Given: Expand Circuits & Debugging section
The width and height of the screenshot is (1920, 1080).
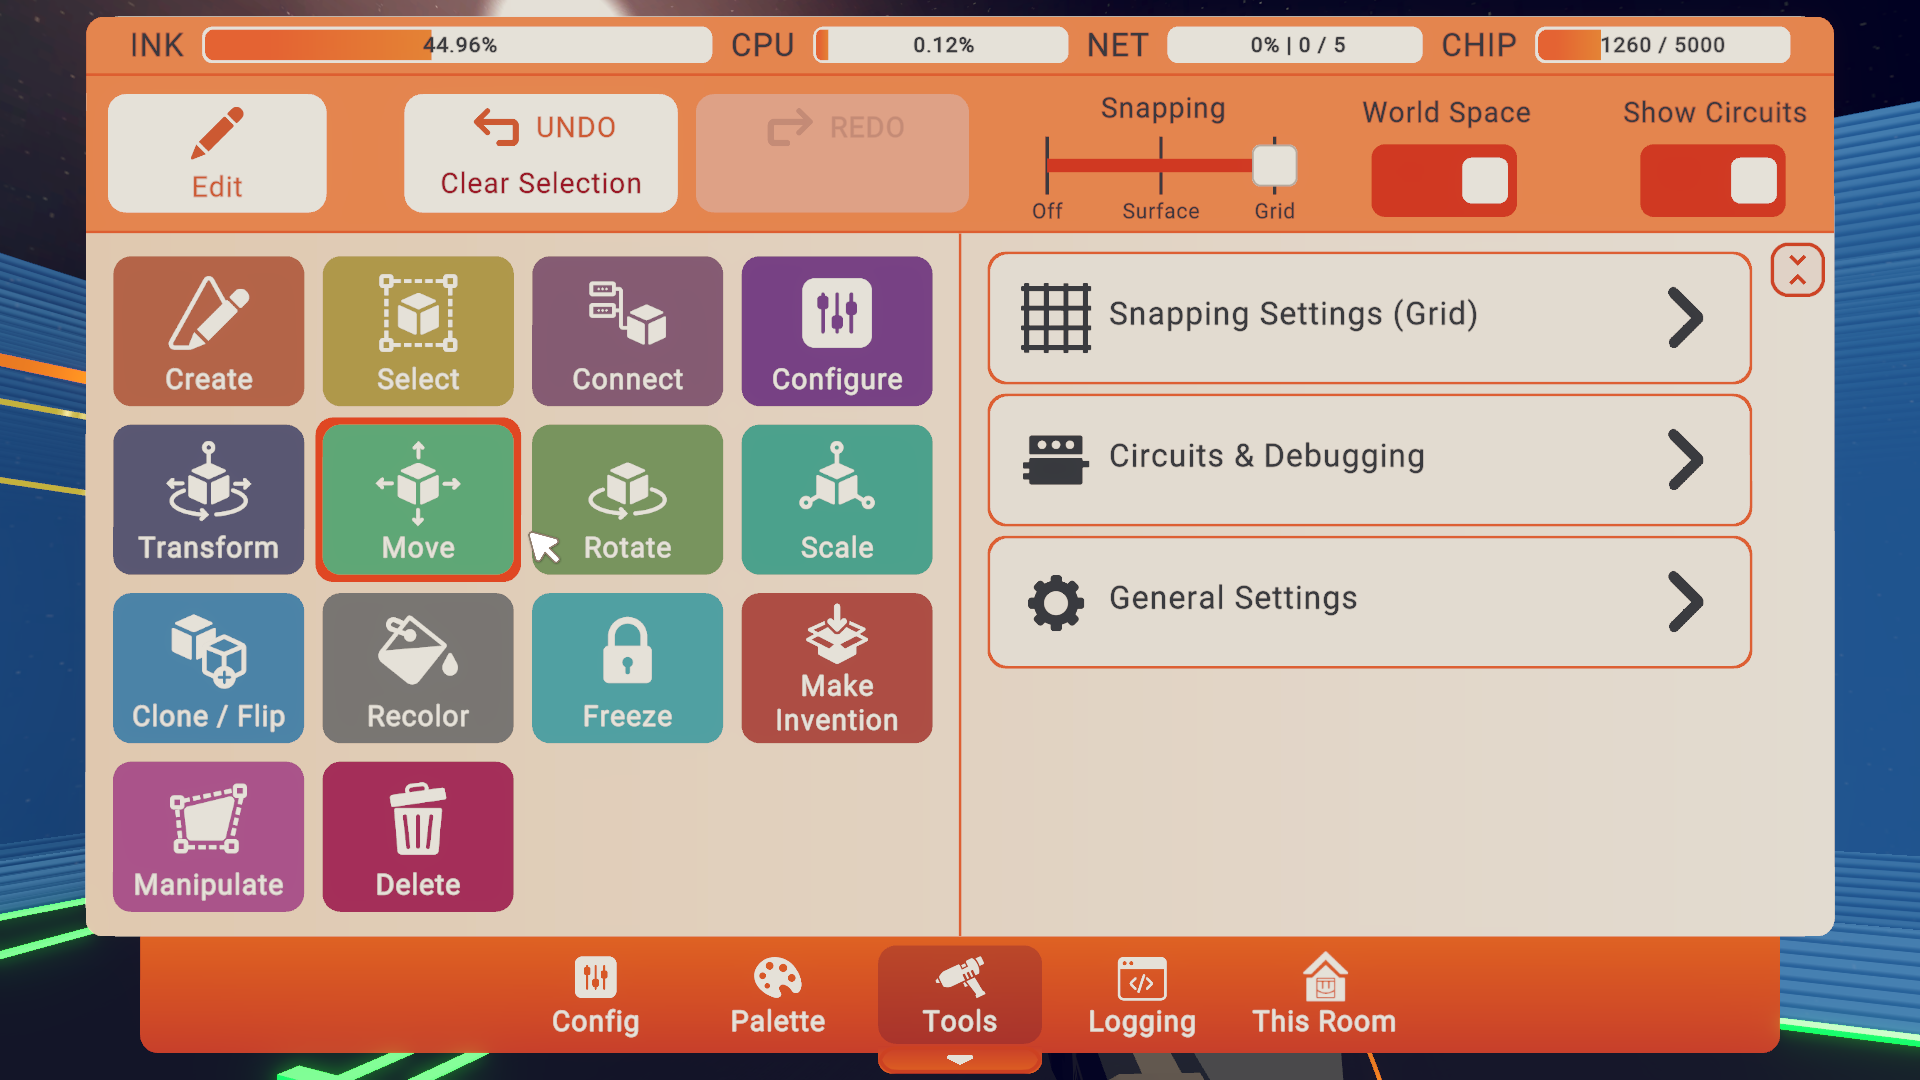Looking at the screenshot, I should (1369, 459).
